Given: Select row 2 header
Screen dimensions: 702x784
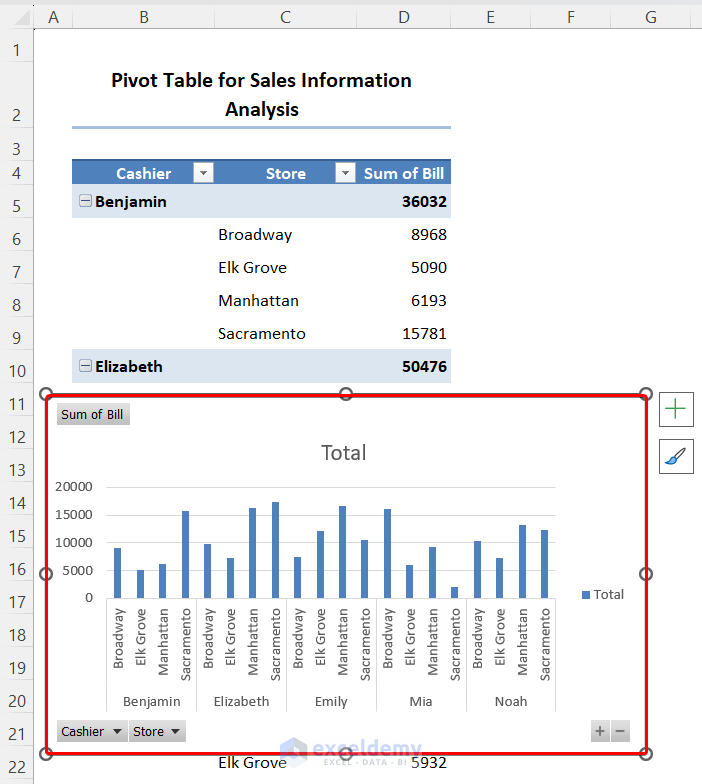Looking at the screenshot, I should click(16, 95).
